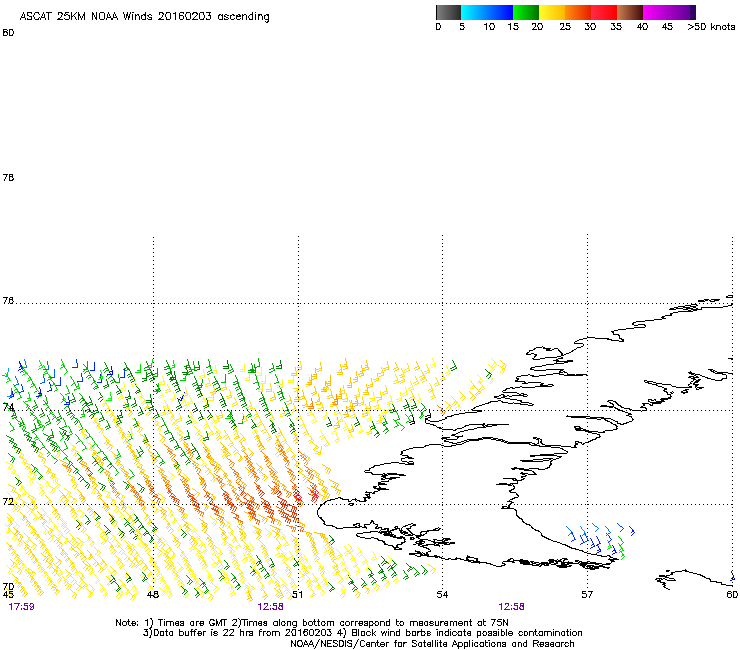The width and height of the screenshot is (740, 650).
Task: Click the "45" label under the color bar
Action: [667, 27]
